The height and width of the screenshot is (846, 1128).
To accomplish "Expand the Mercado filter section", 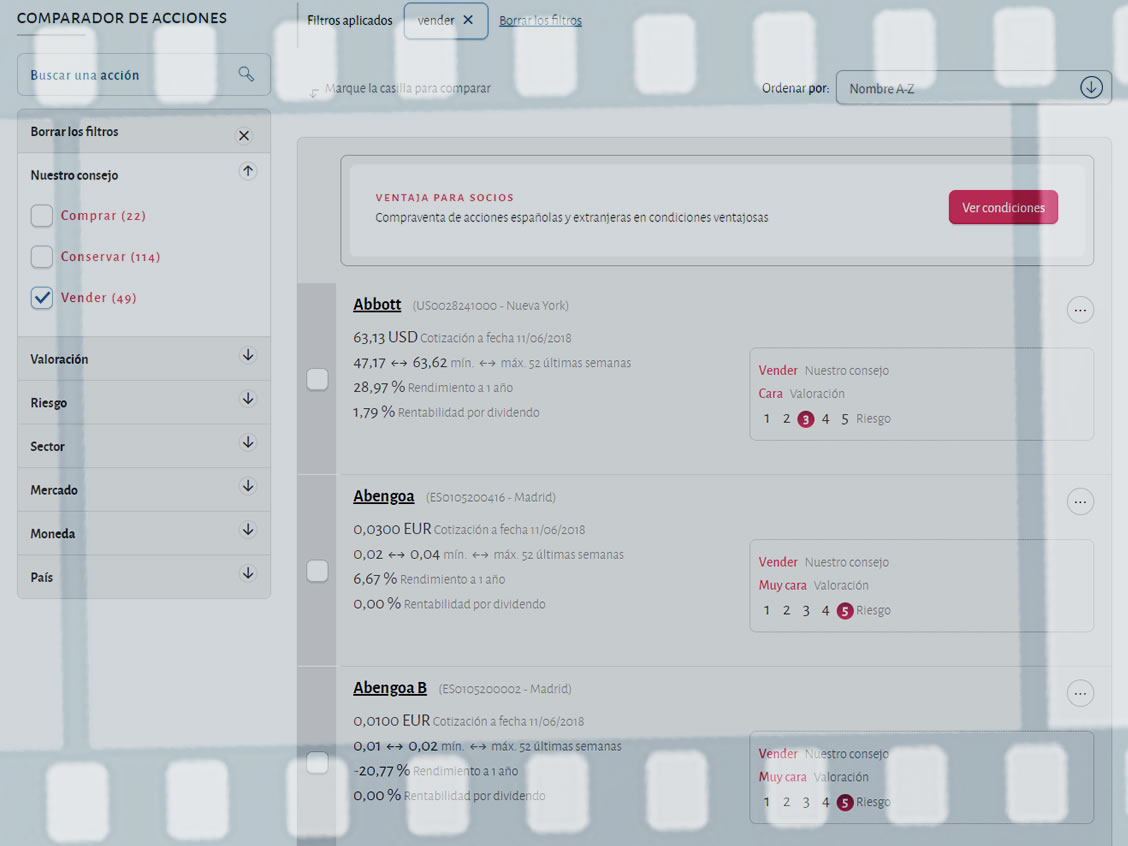I will click(x=248, y=487).
